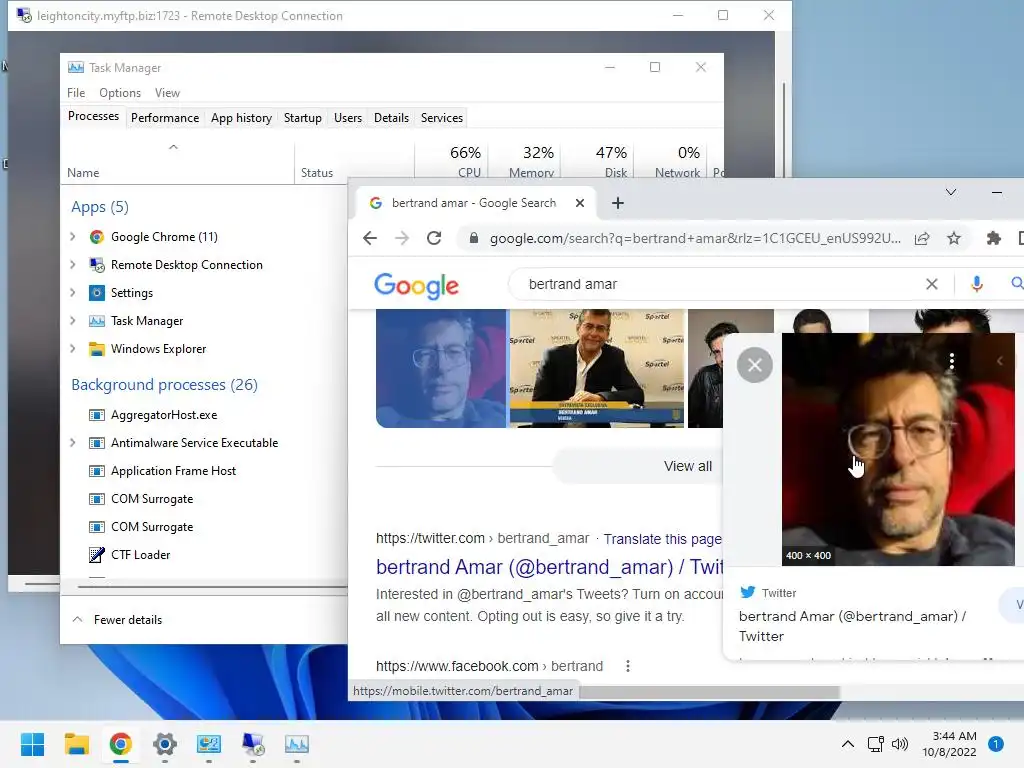Sort processes by CPU column
The height and width of the screenshot is (768, 1024).
click(451, 161)
